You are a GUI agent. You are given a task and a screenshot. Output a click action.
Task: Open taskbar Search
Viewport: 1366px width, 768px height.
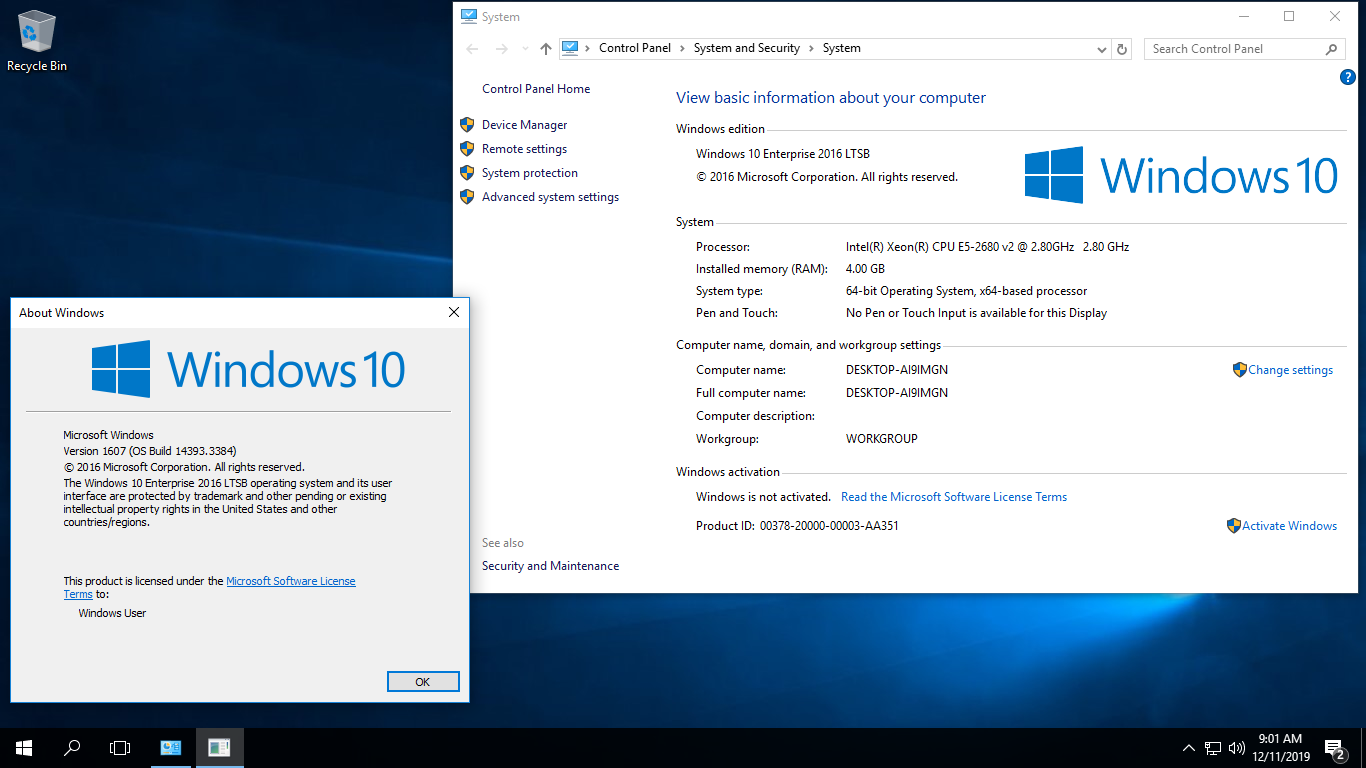pos(72,748)
